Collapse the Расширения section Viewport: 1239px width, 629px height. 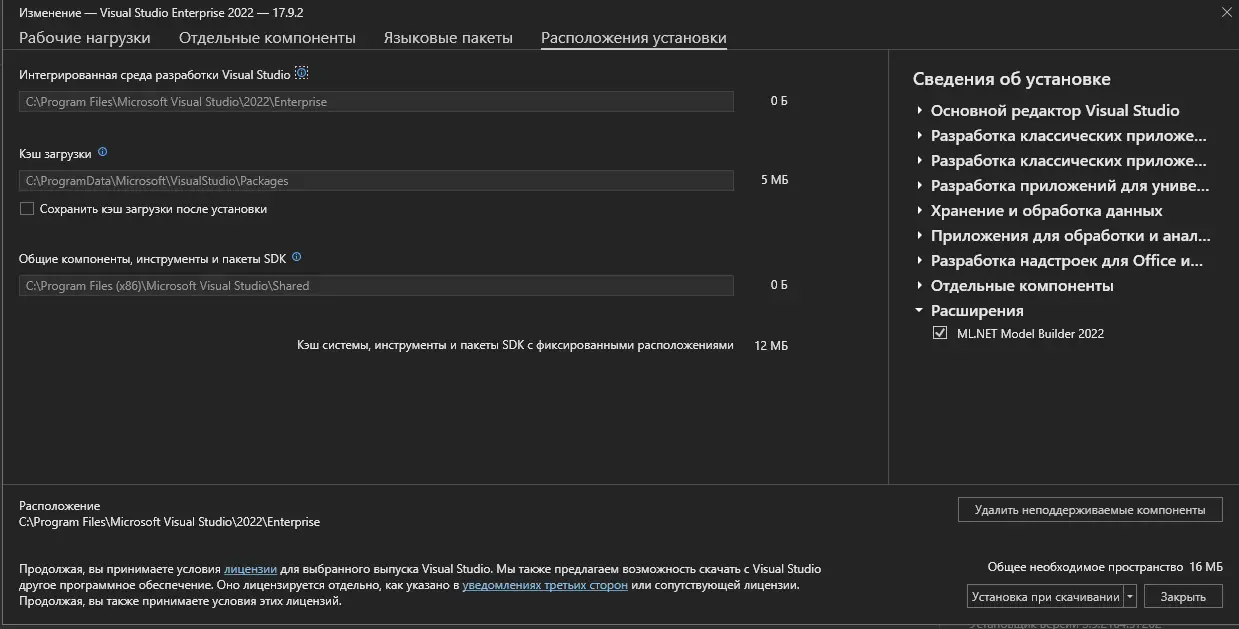pyautogui.click(x=918, y=310)
